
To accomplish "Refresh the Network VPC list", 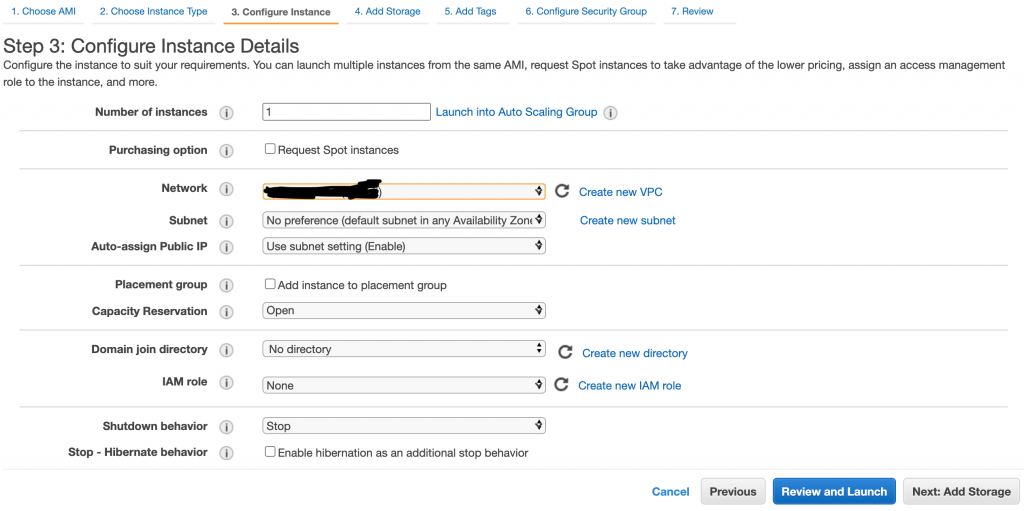I will 562,191.
